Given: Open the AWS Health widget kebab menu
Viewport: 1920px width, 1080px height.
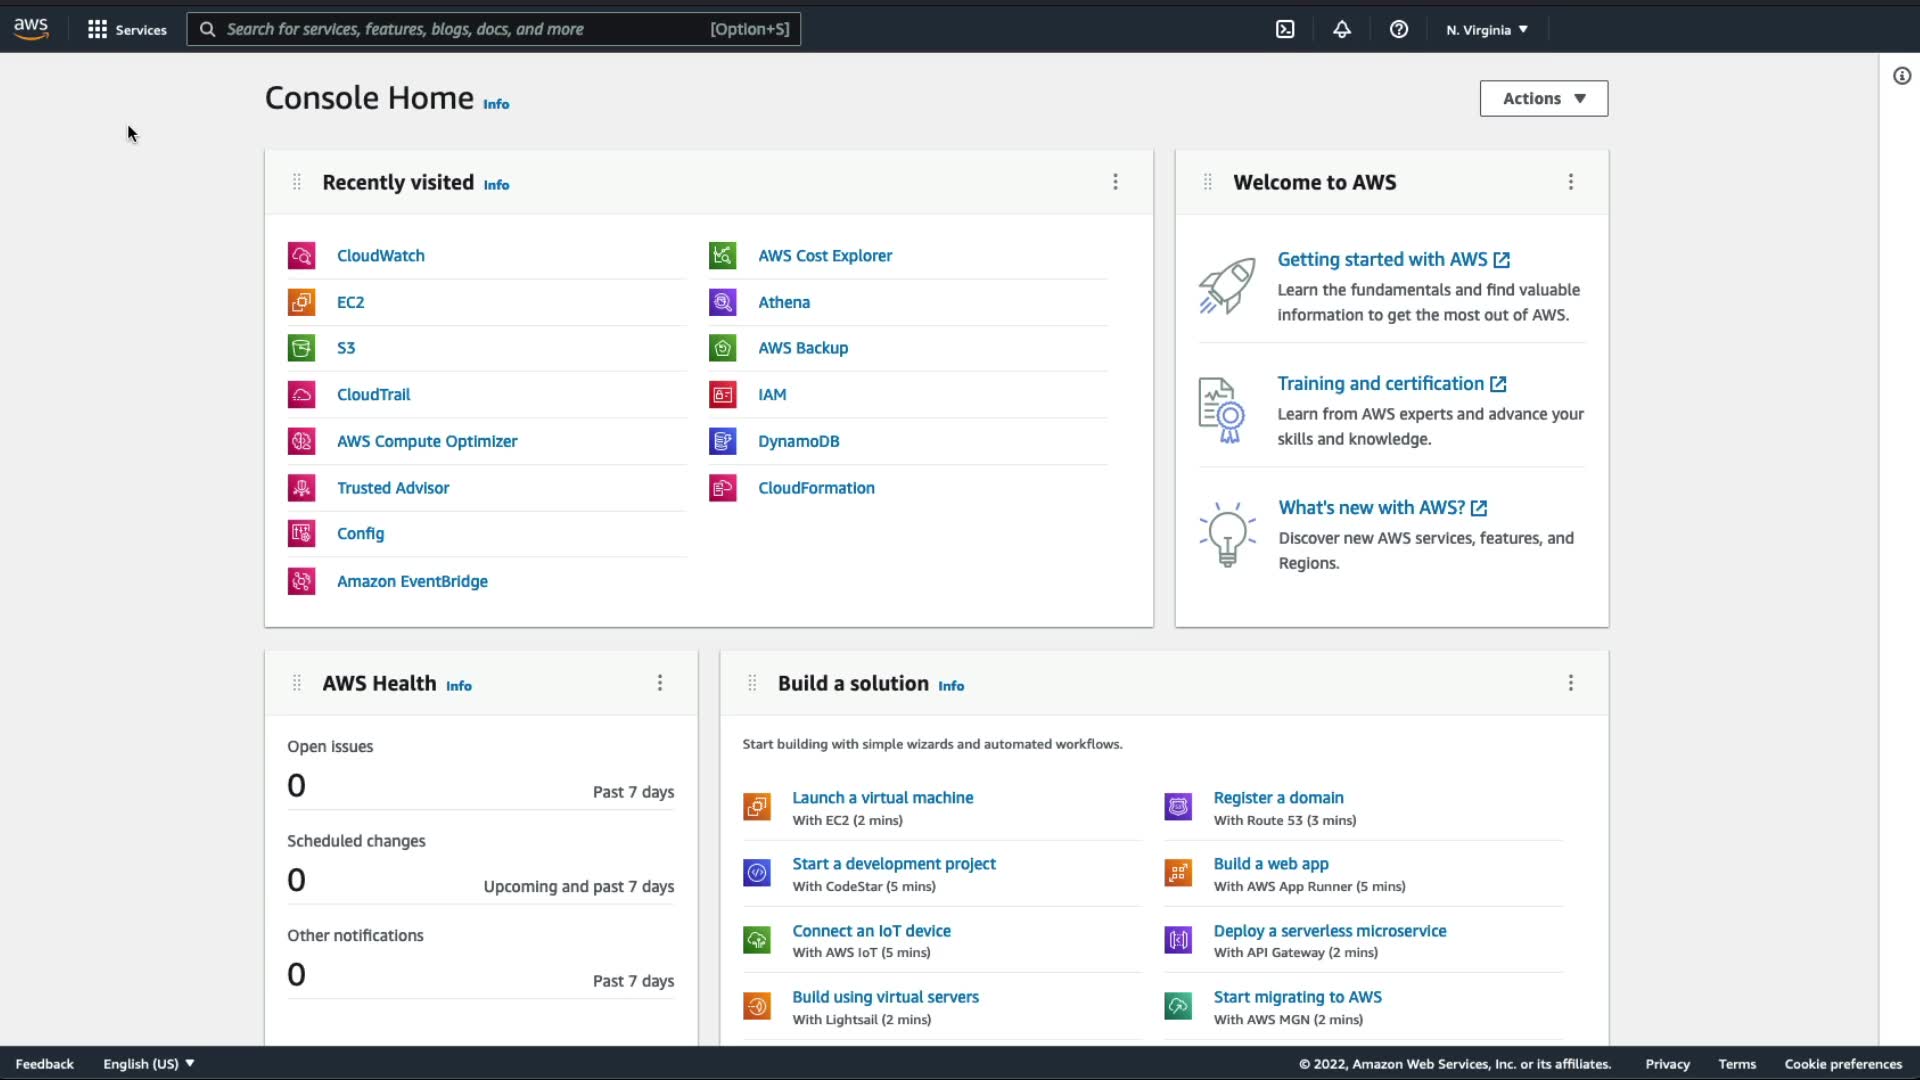Looking at the screenshot, I should 659,683.
